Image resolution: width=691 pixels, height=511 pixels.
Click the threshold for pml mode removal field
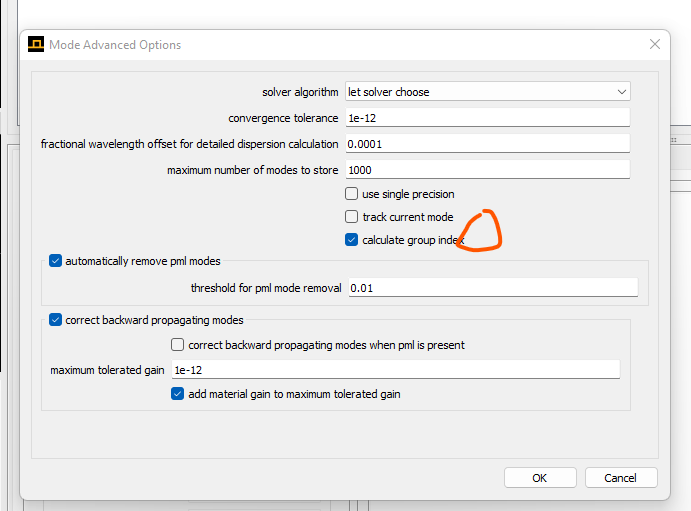[x=493, y=288]
